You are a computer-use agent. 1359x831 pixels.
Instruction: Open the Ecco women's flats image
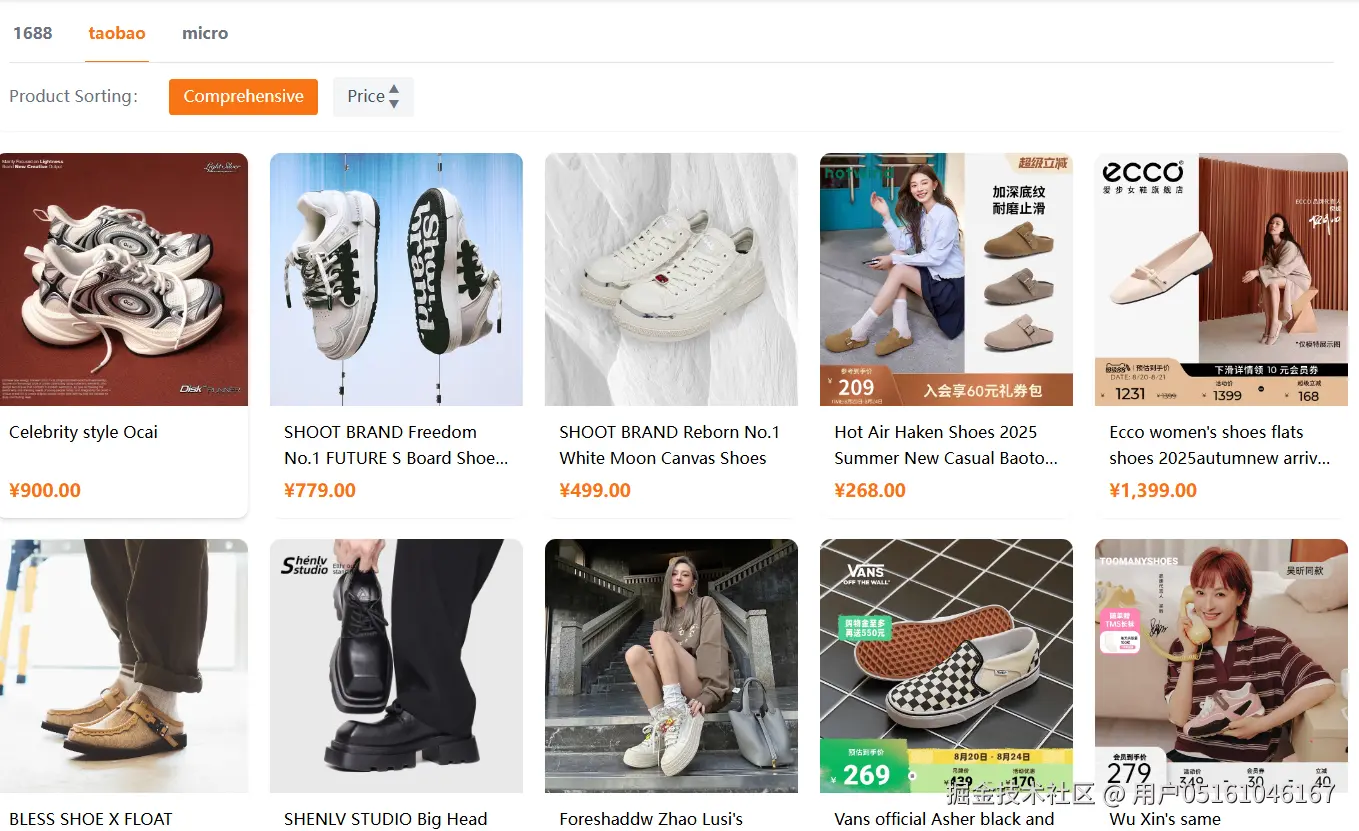[1221, 279]
